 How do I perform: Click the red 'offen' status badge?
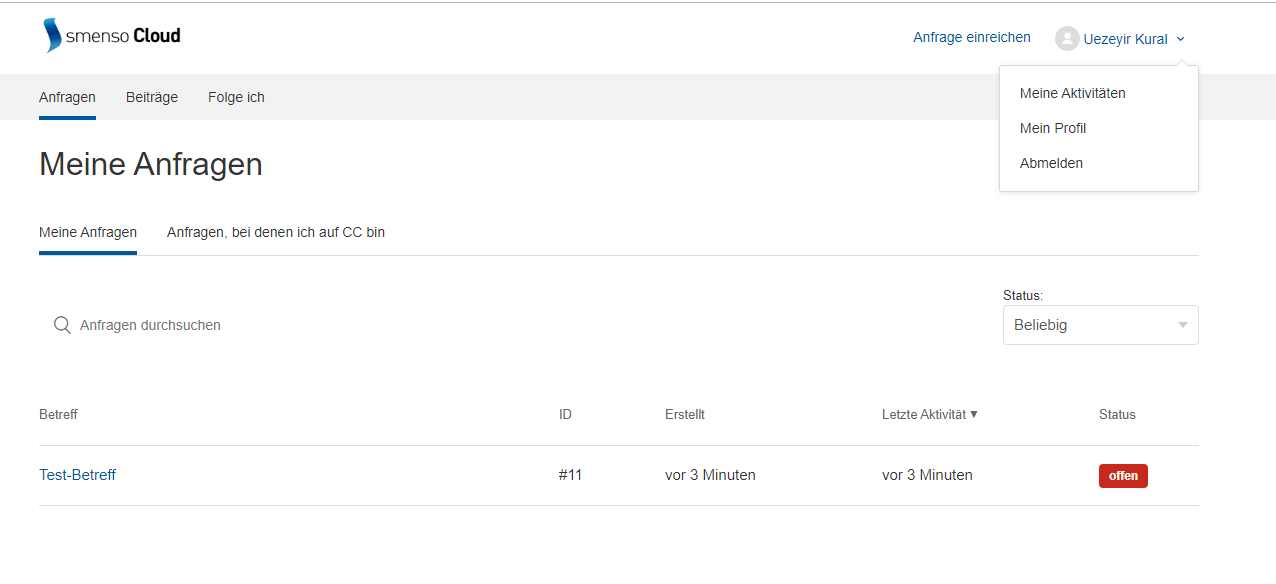tap(1123, 476)
